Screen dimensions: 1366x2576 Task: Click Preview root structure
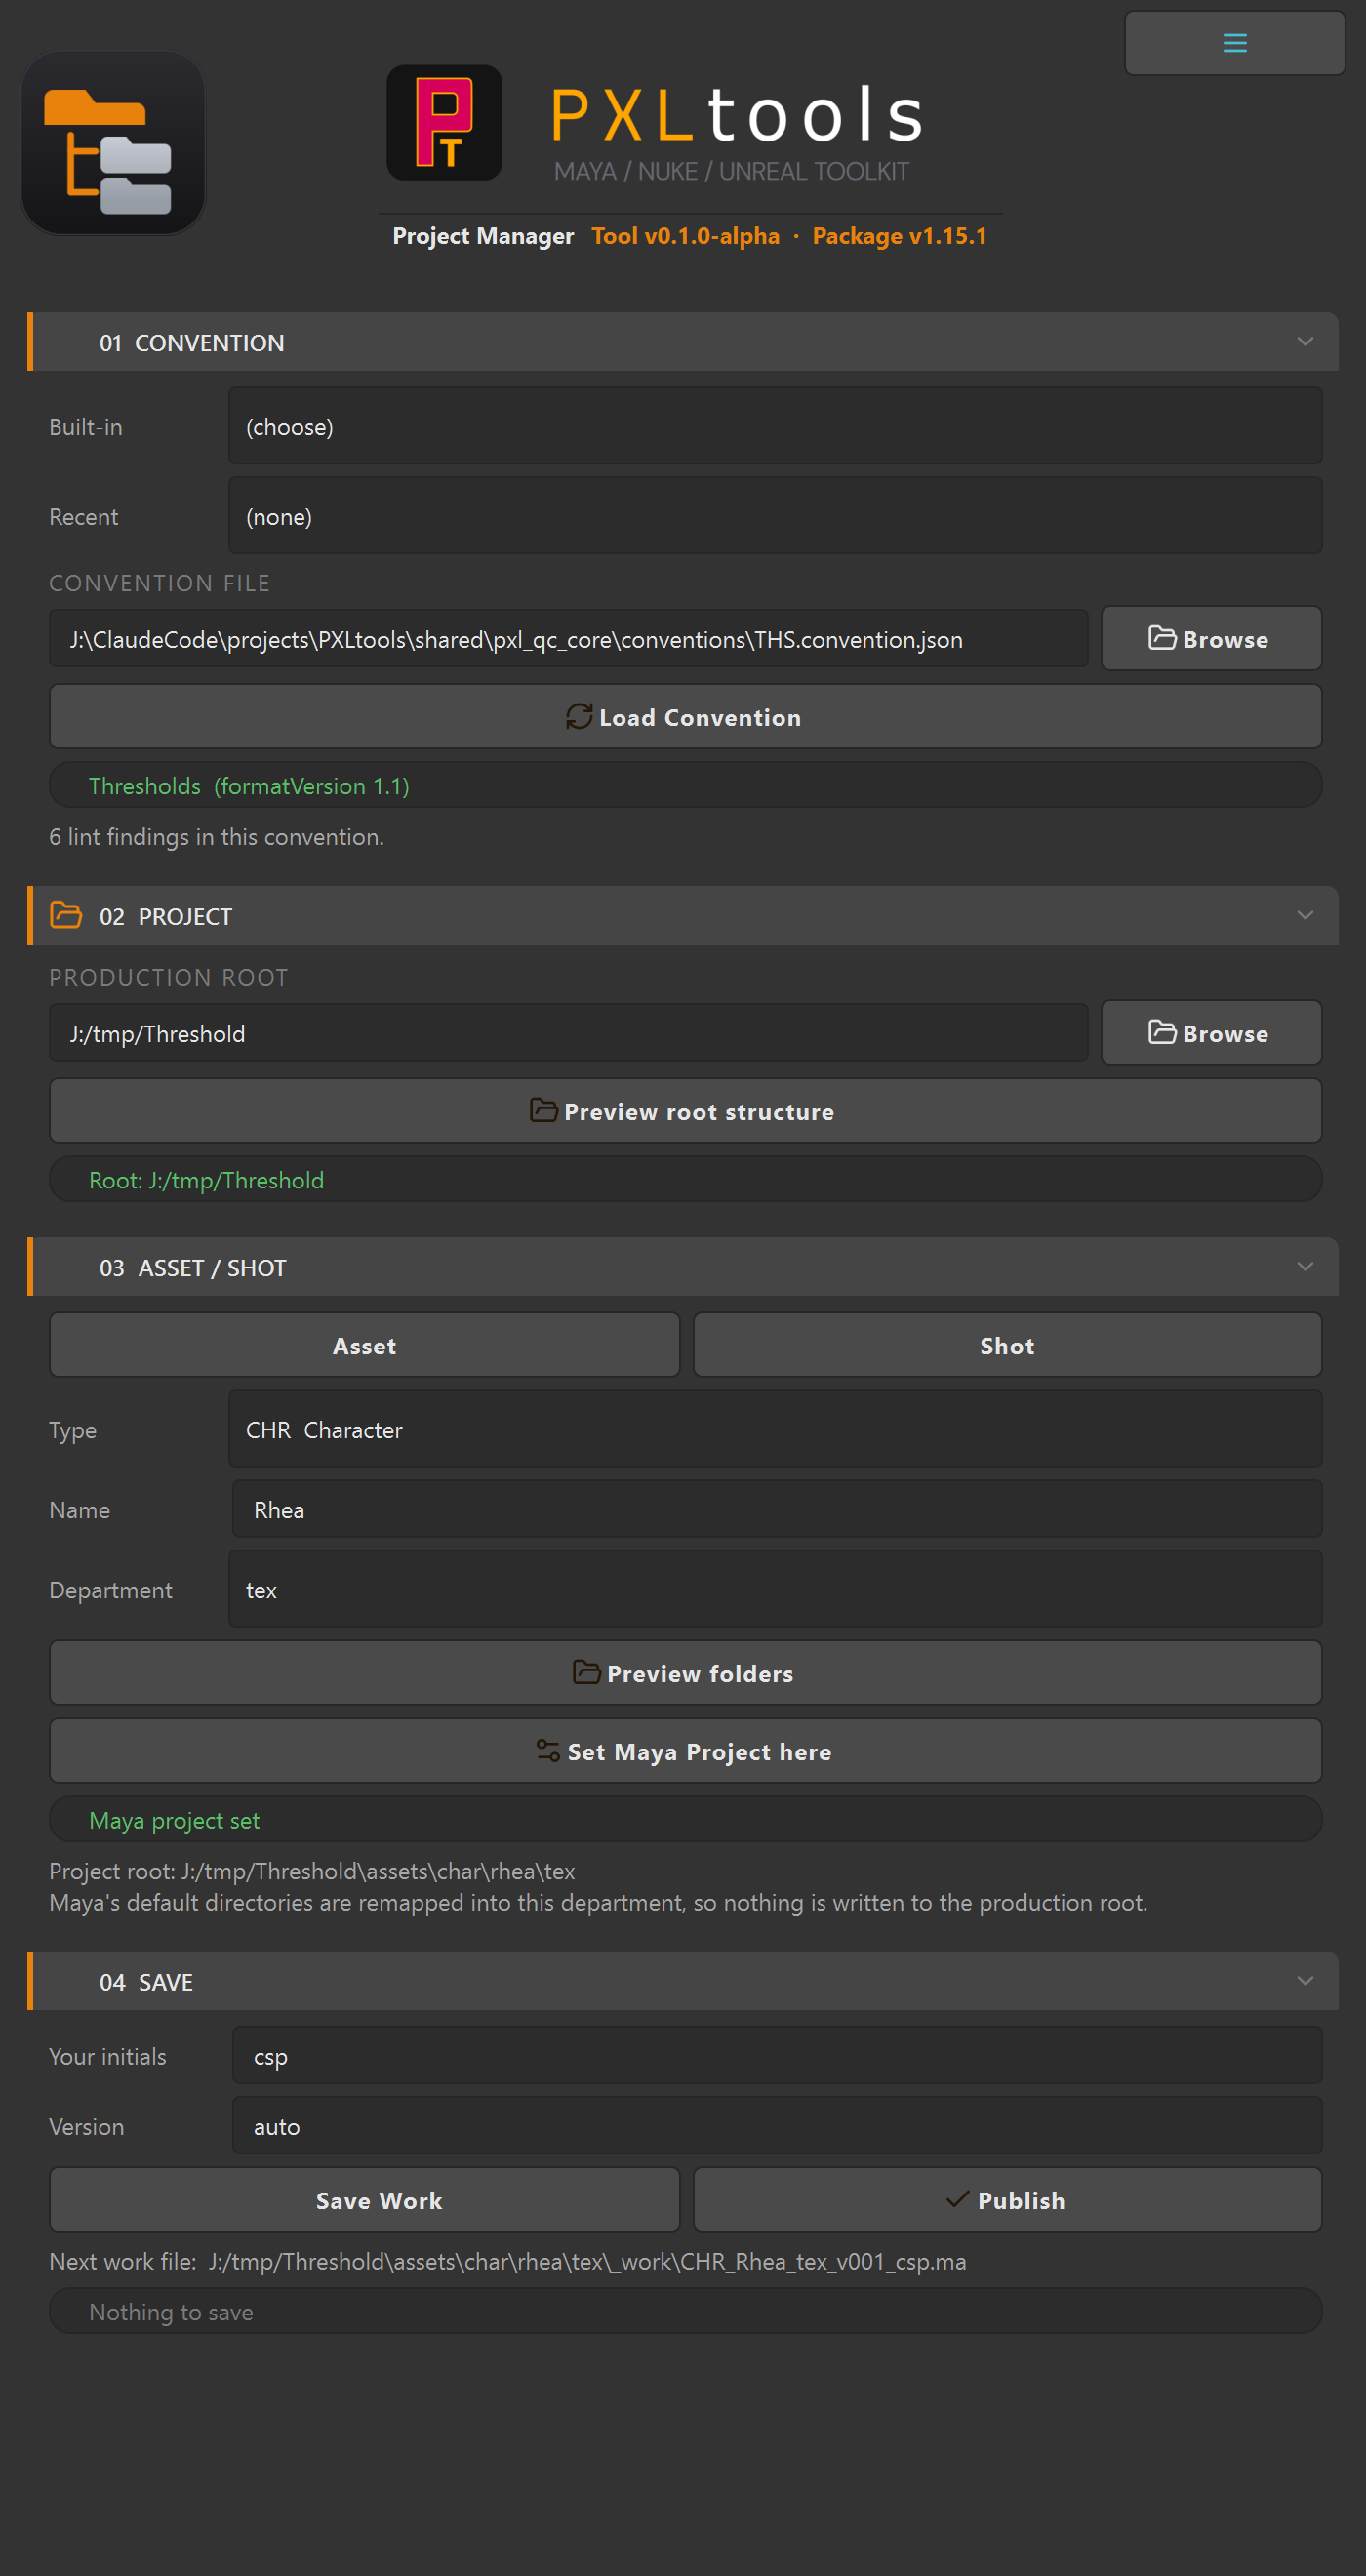686,1111
